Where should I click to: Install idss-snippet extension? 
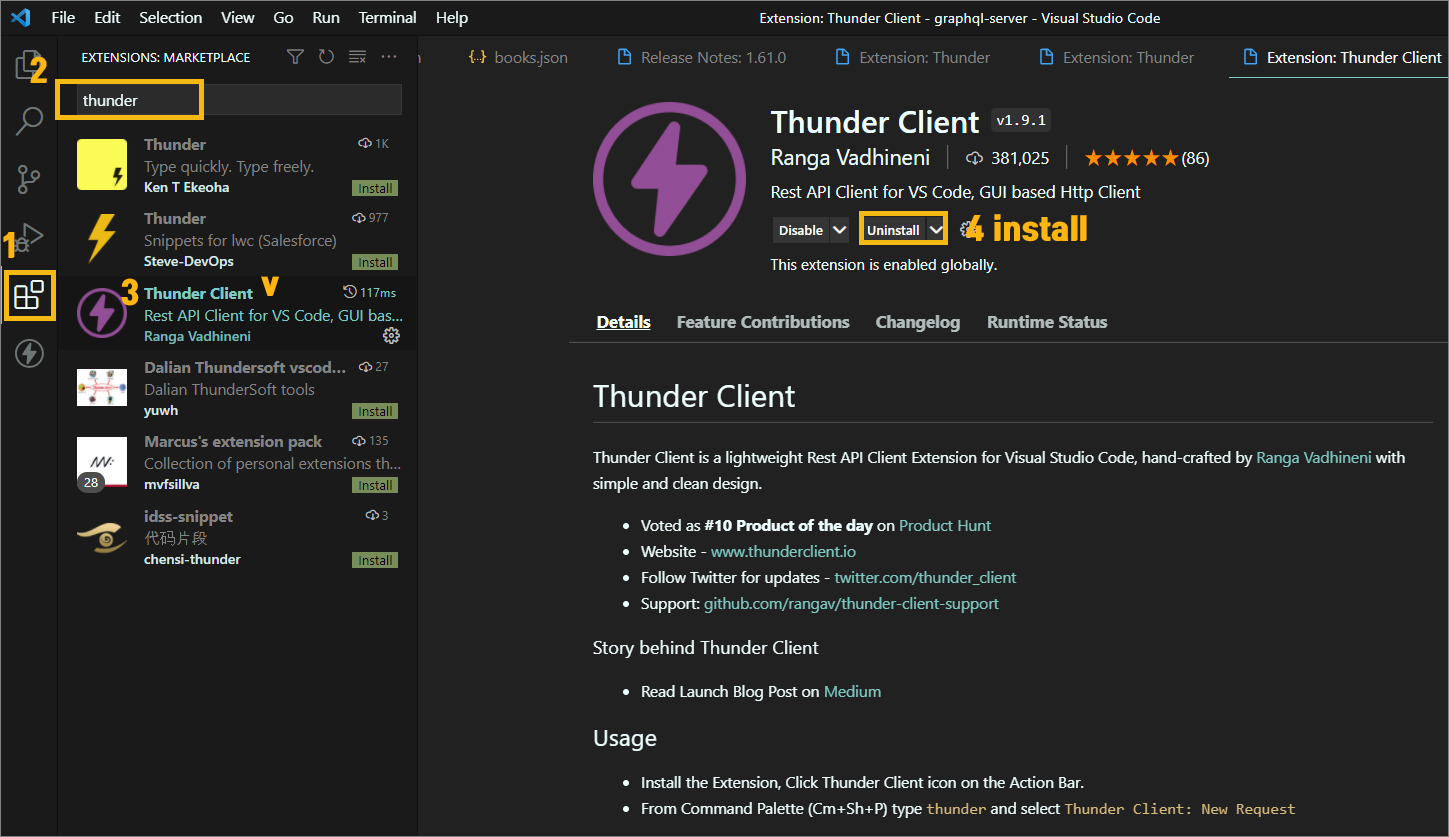click(x=375, y=560)
